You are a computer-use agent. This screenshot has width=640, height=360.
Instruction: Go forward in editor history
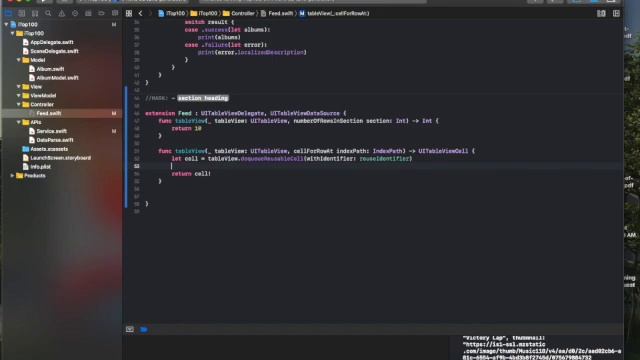[150, 13]
